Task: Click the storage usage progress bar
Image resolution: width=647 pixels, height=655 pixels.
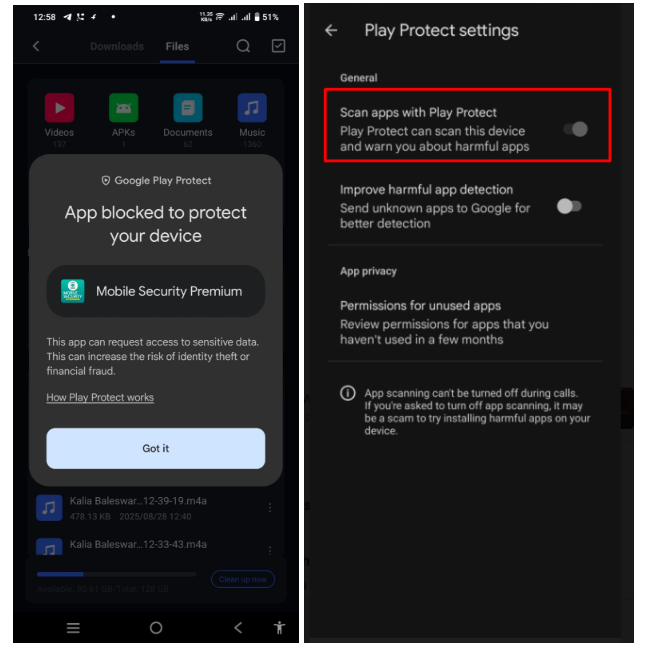Action: click(x=117, y=574)
